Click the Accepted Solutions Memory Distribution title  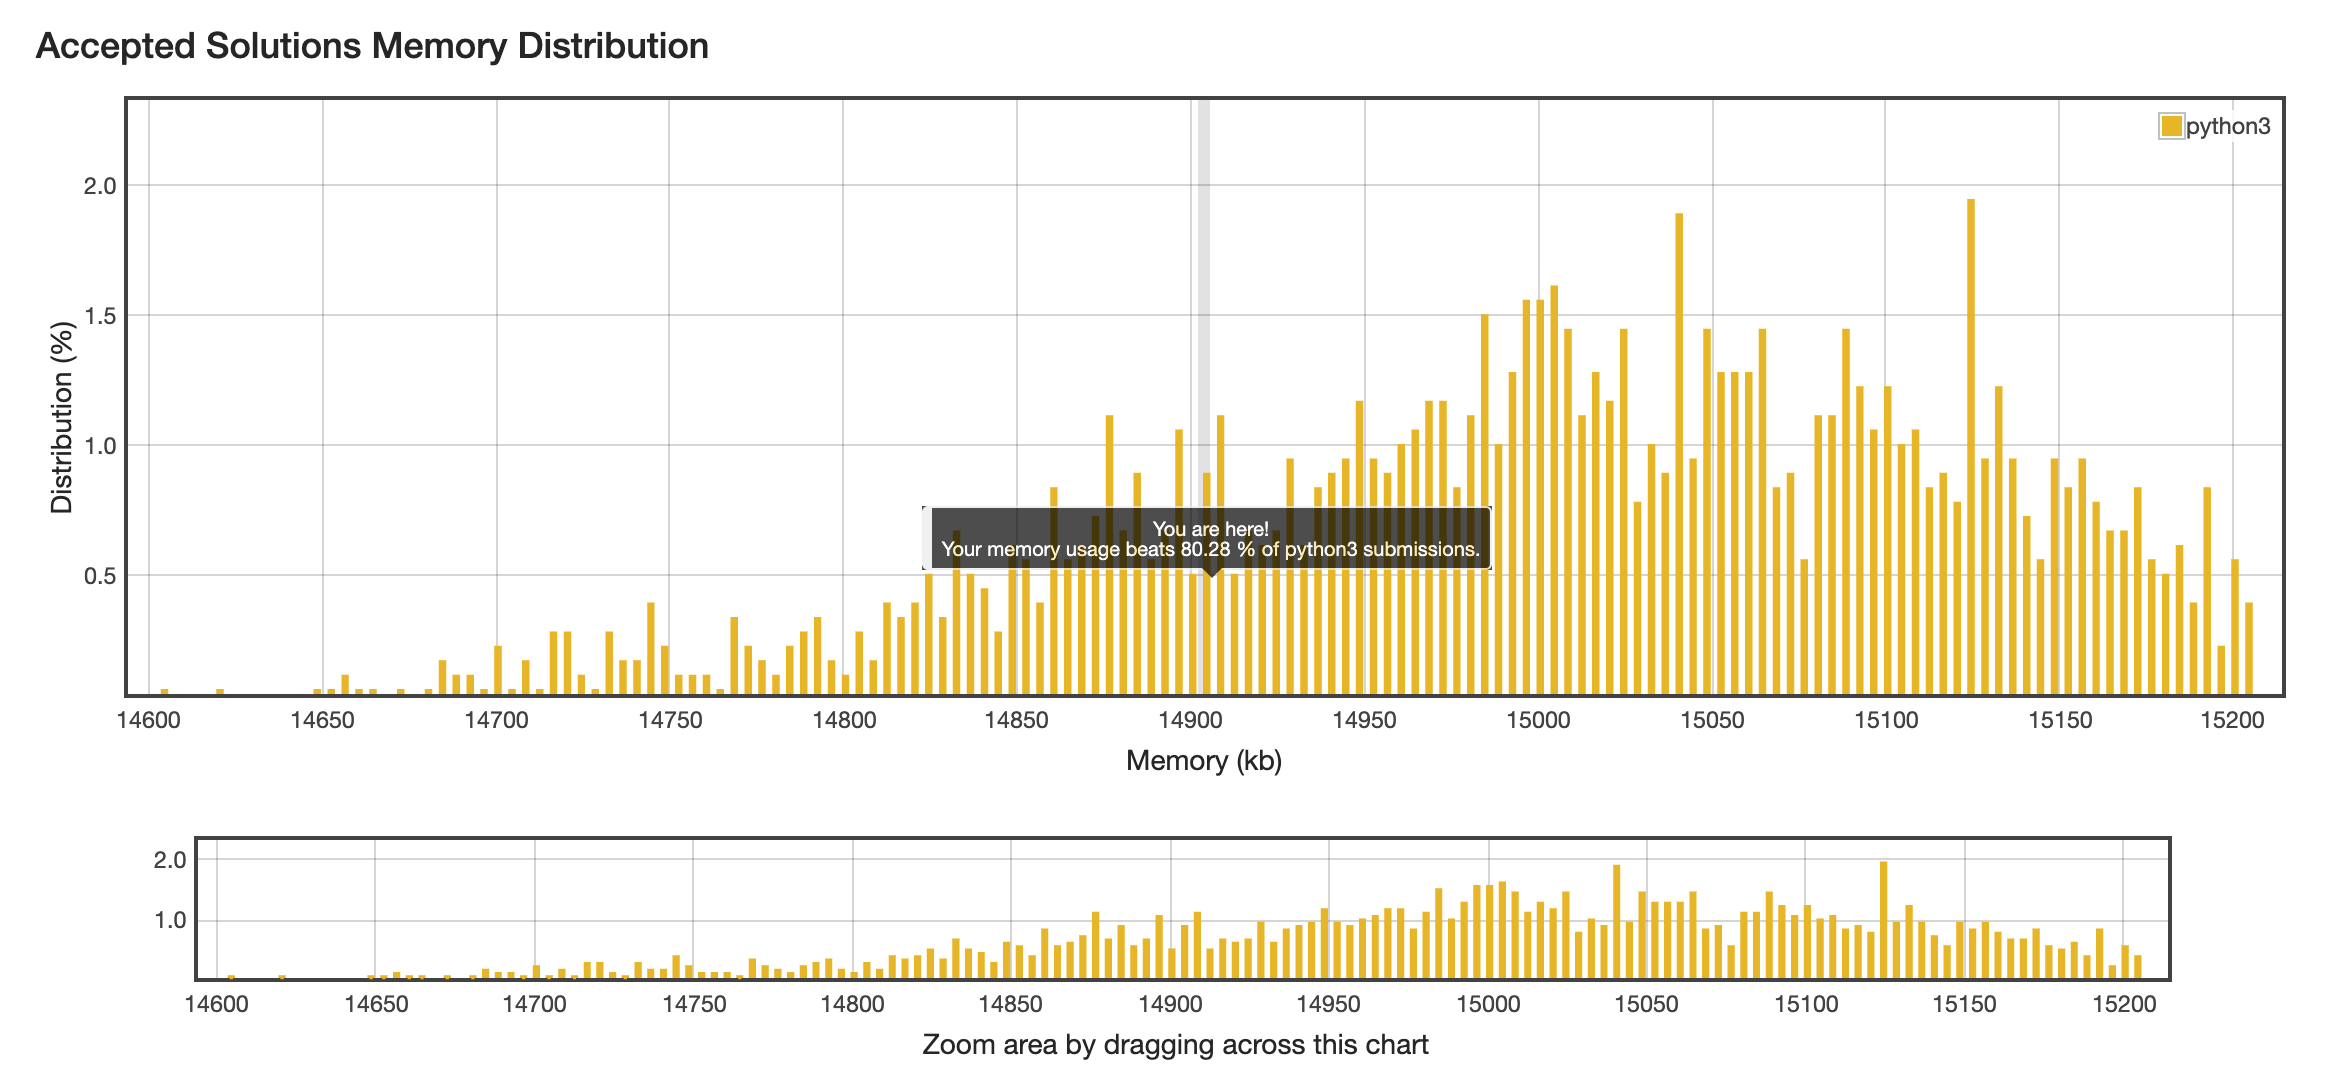coord(372,46)
